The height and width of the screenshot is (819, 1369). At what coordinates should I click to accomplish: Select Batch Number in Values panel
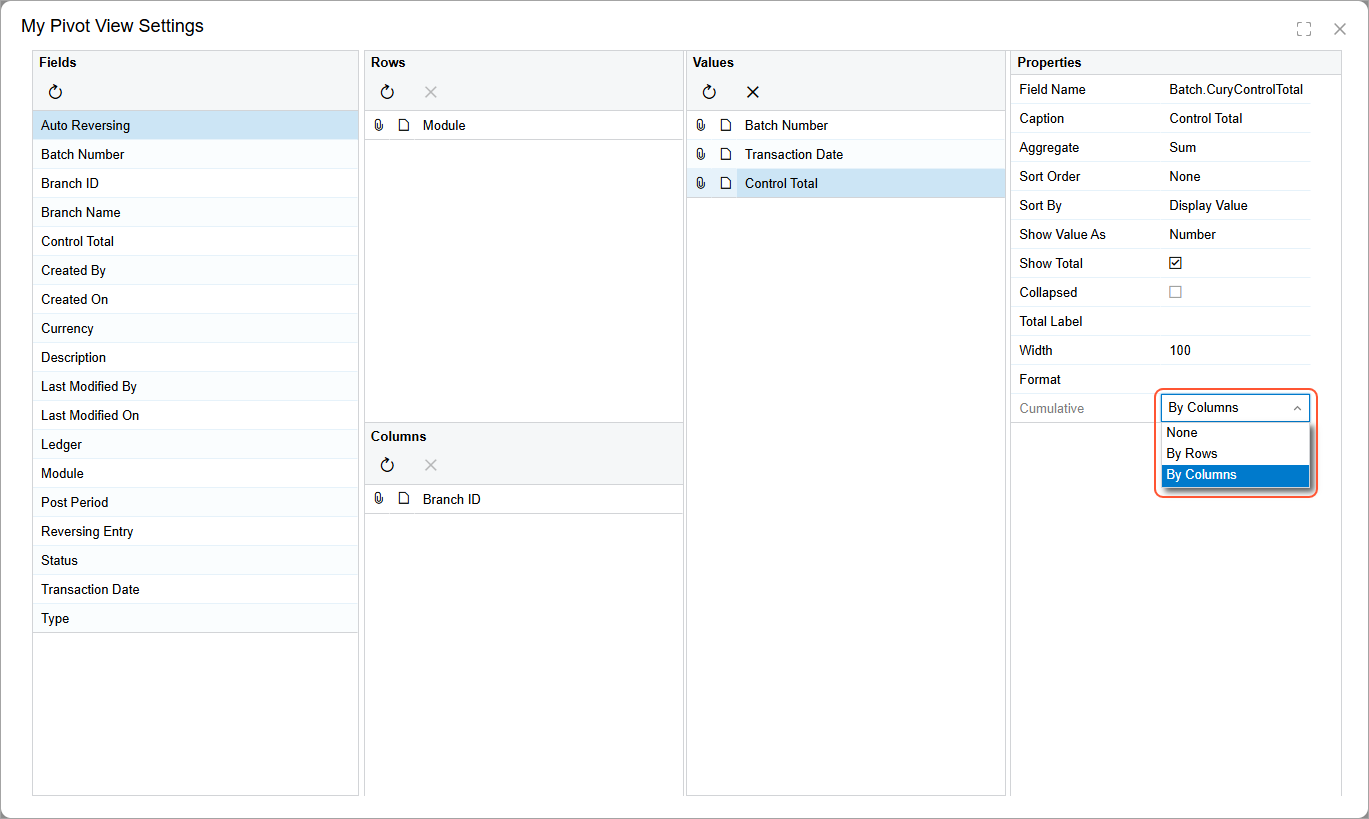[x=871, y=125]
